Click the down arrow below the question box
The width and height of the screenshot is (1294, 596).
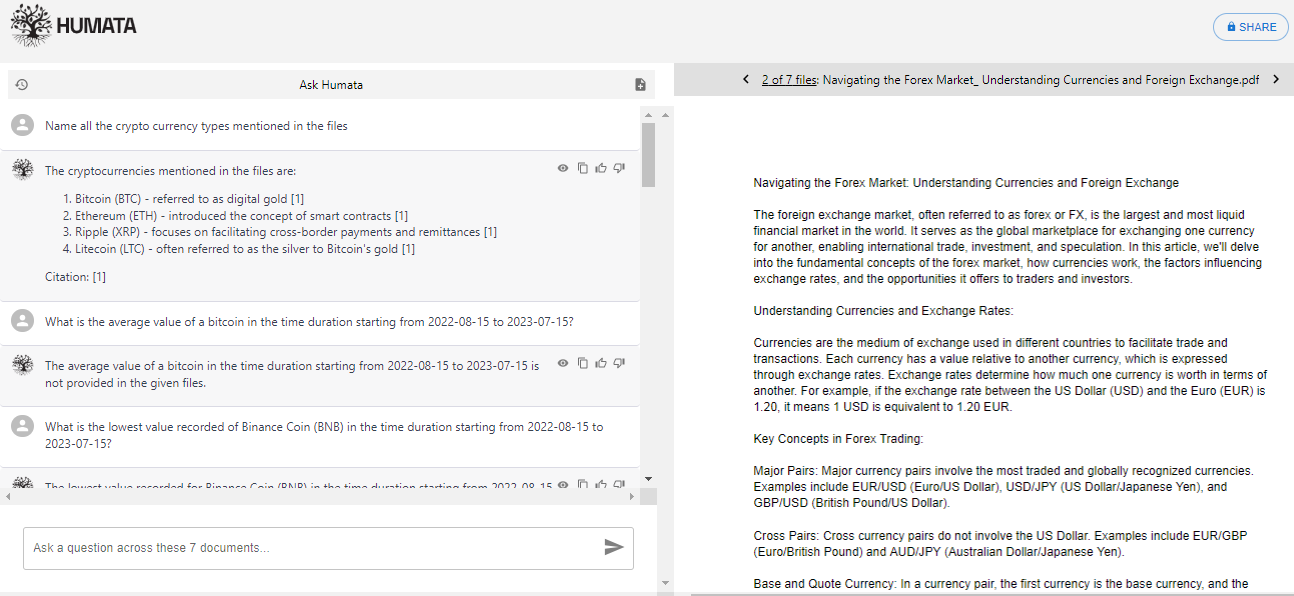pyautogui.click(x=664, y=582)
